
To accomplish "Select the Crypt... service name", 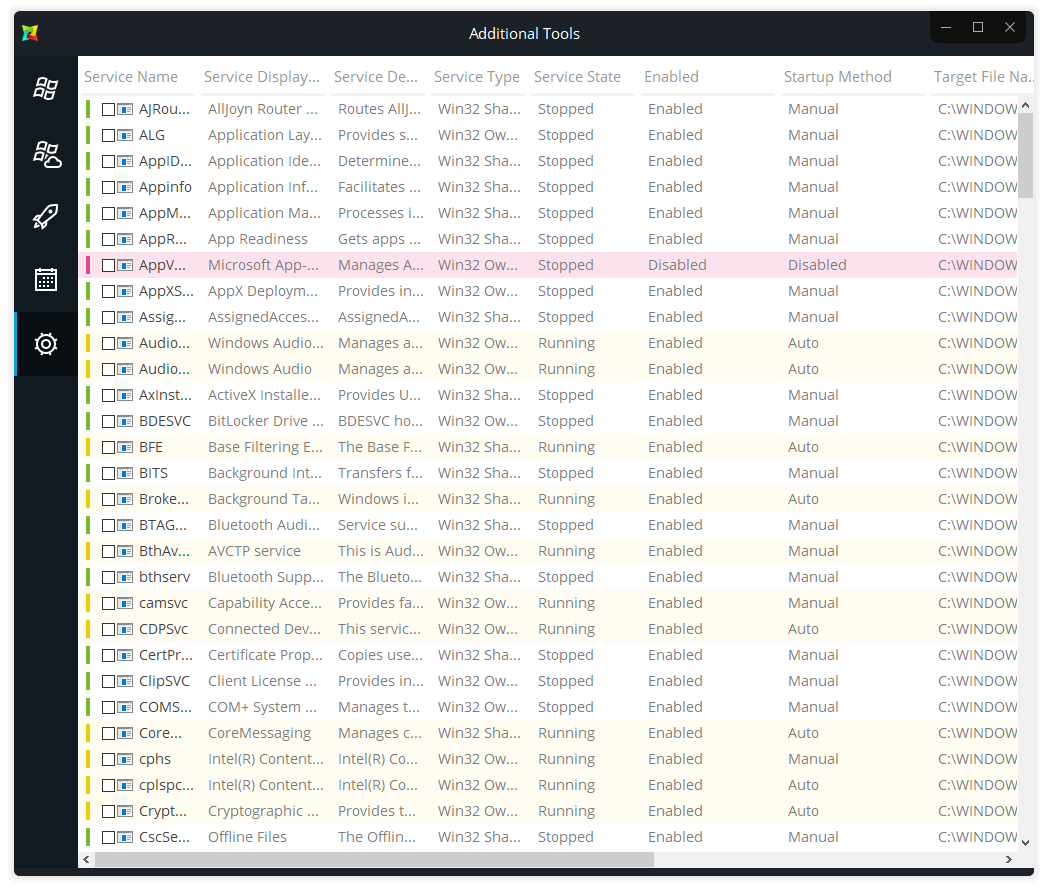I will [163, 812].
